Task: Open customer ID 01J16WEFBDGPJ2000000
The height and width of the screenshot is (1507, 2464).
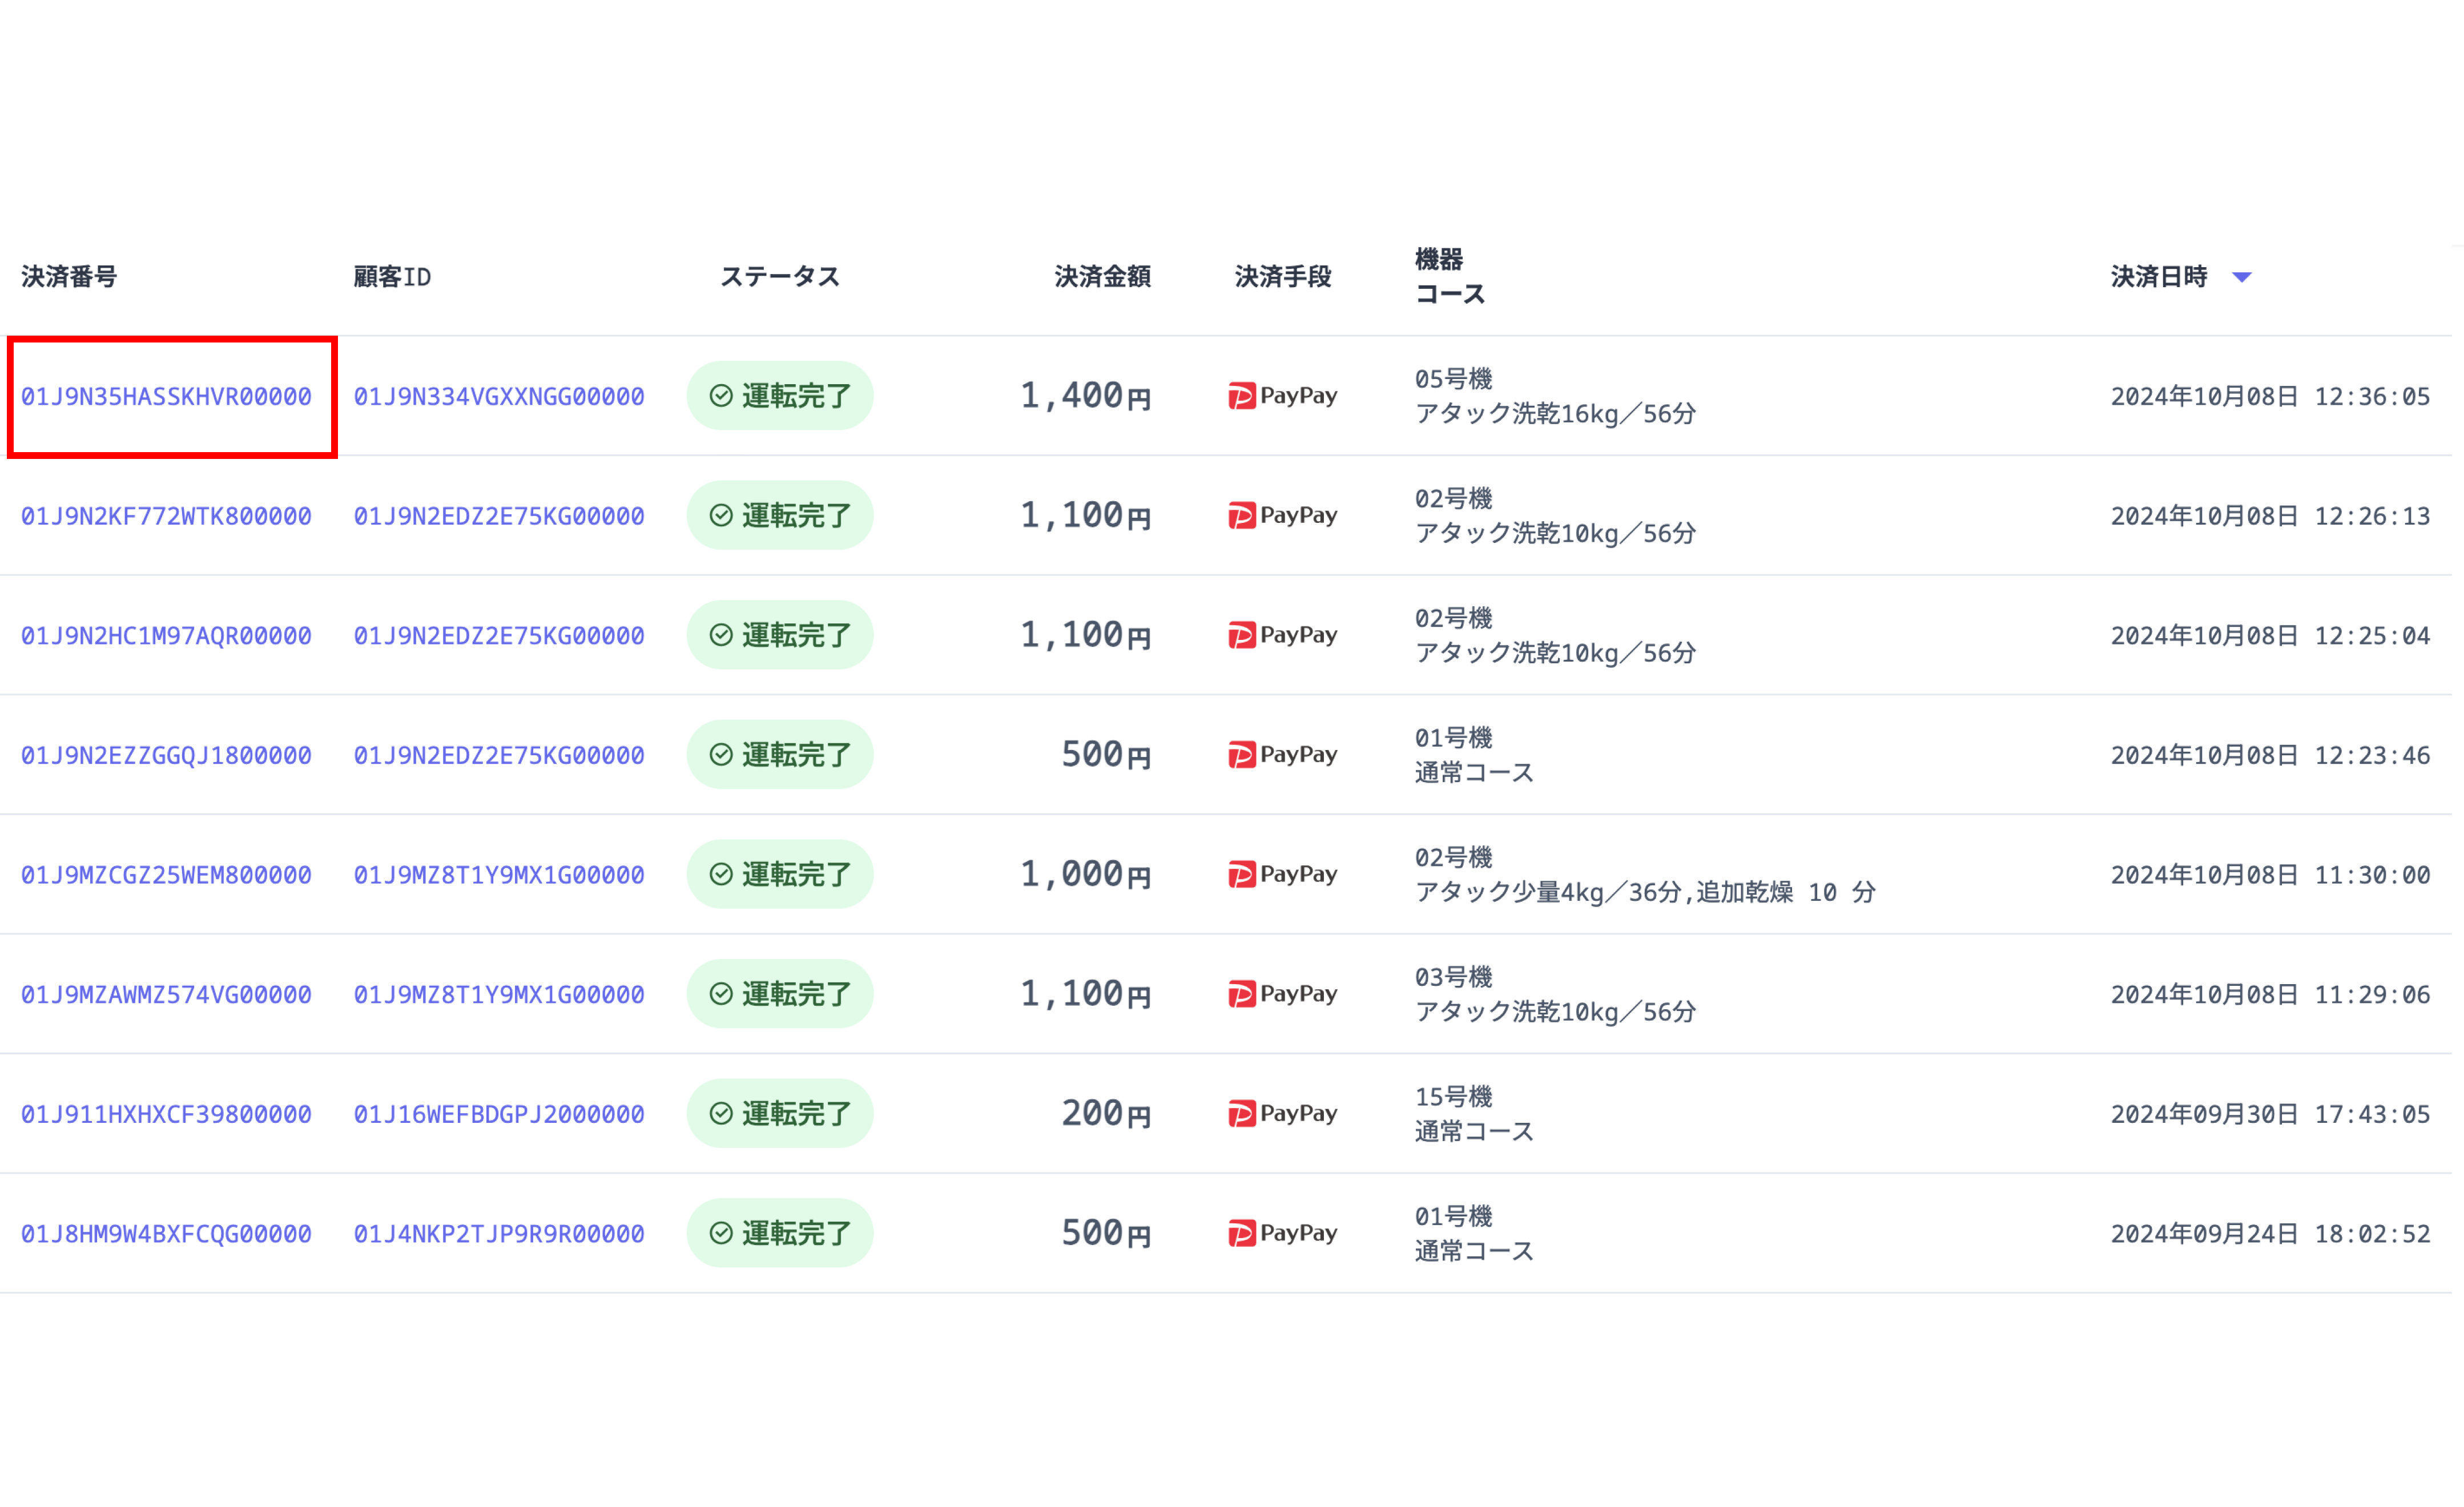Action: [x=498, y=1114]
